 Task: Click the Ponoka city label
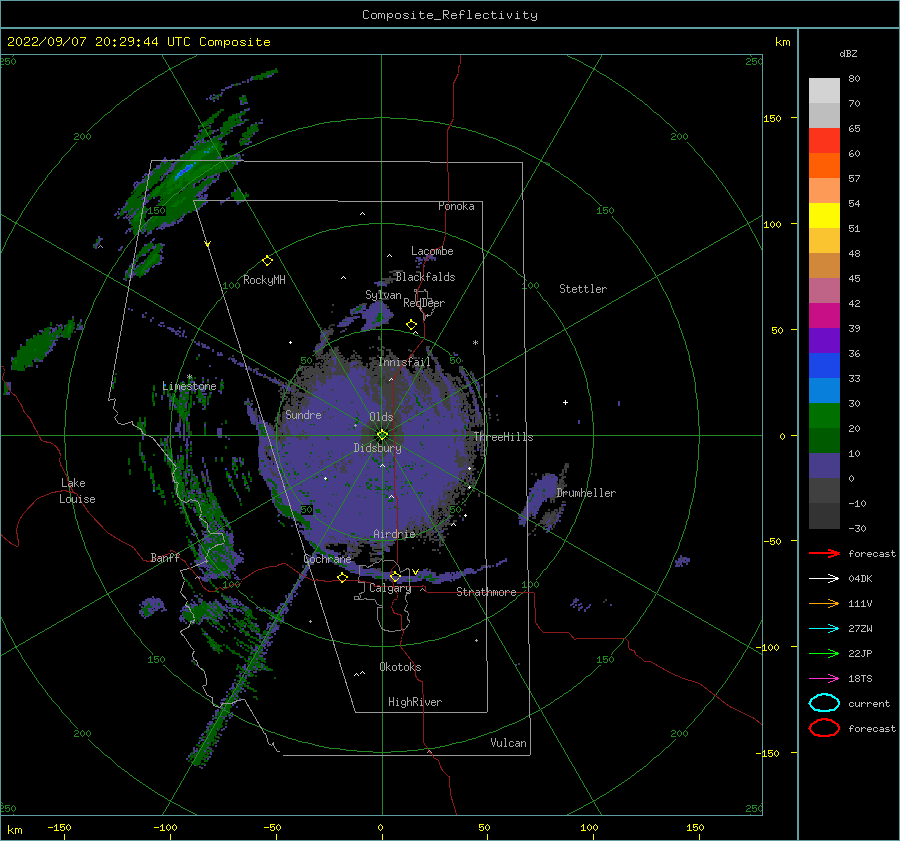pyautogui.click(x=456, y=206)
